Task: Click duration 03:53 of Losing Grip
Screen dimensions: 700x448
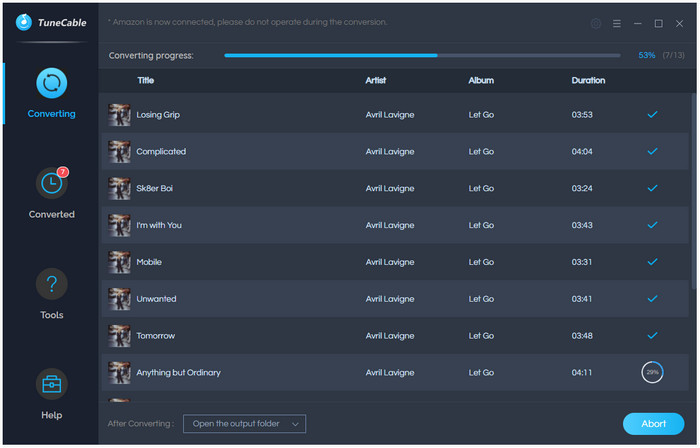Action: pyautogui.click(x=582, y=115)
